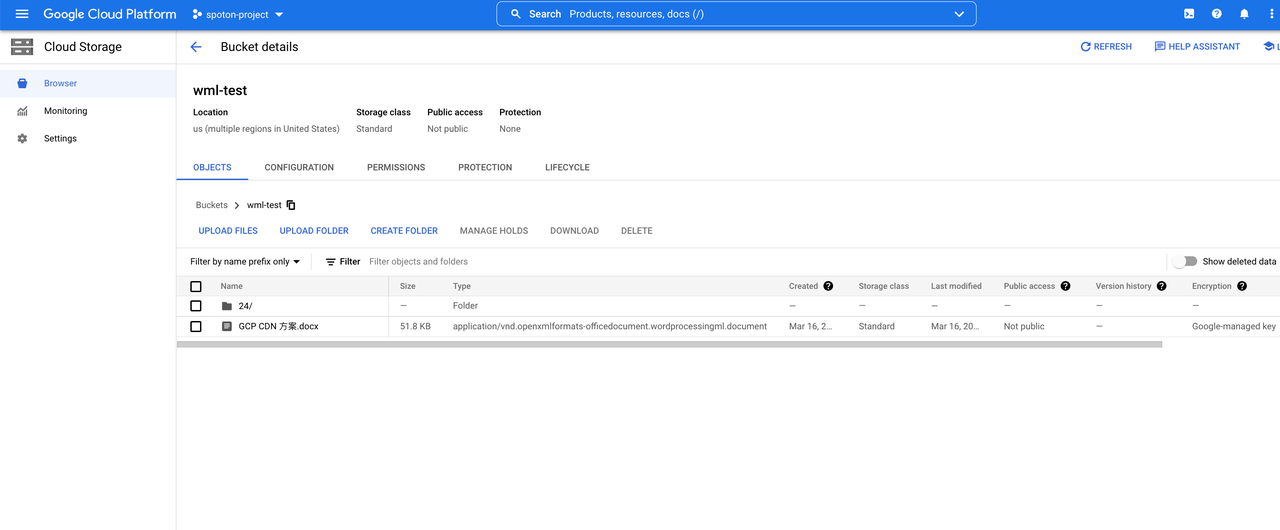Enable Show deleted data switch
The width and height of the screenshot is (1280, 530).
coord(1185,262)
